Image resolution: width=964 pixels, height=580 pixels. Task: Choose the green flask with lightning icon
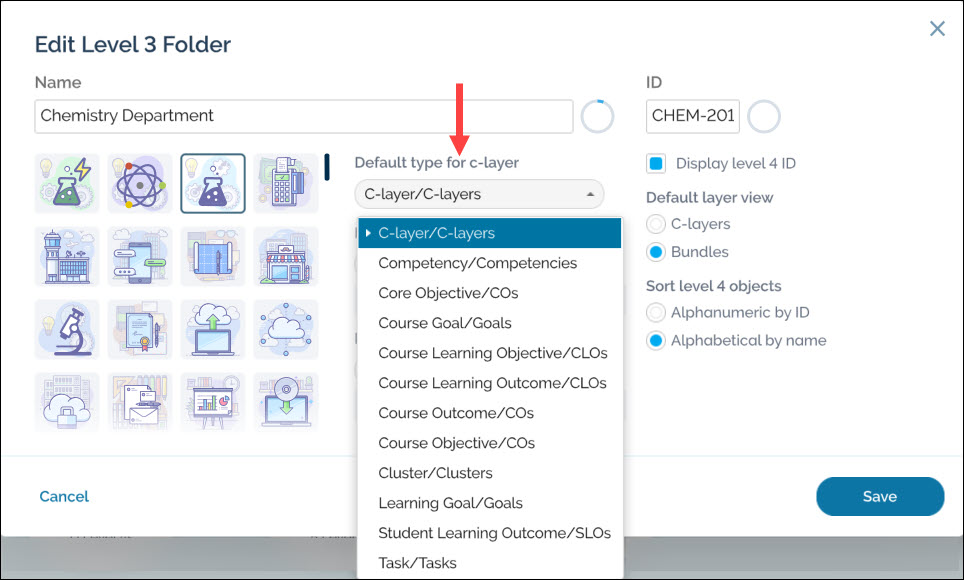[67, 184]
